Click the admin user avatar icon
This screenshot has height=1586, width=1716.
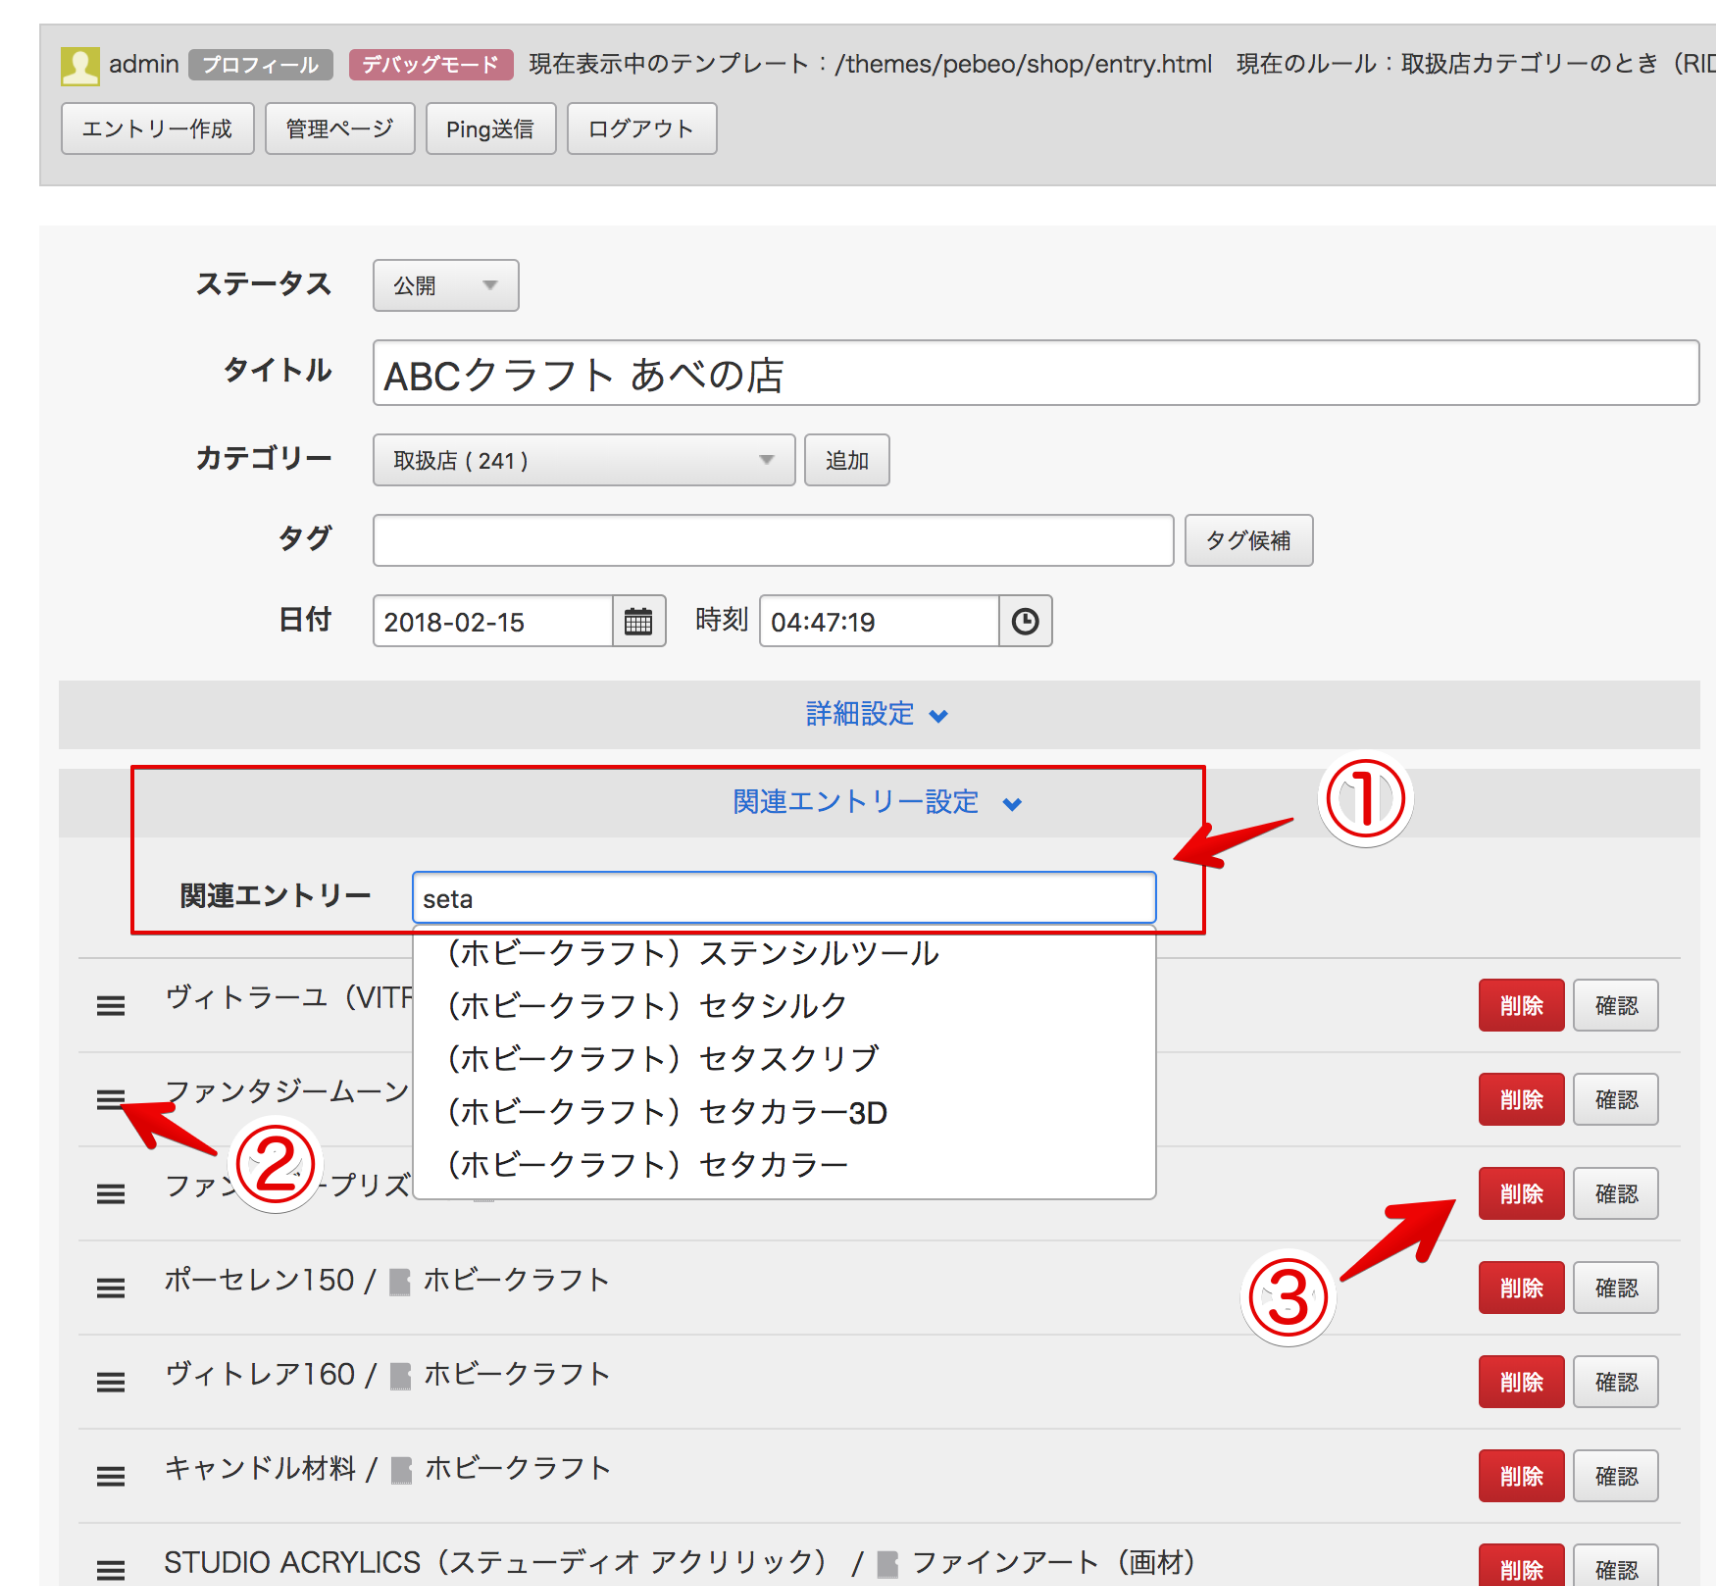(80, 65)
